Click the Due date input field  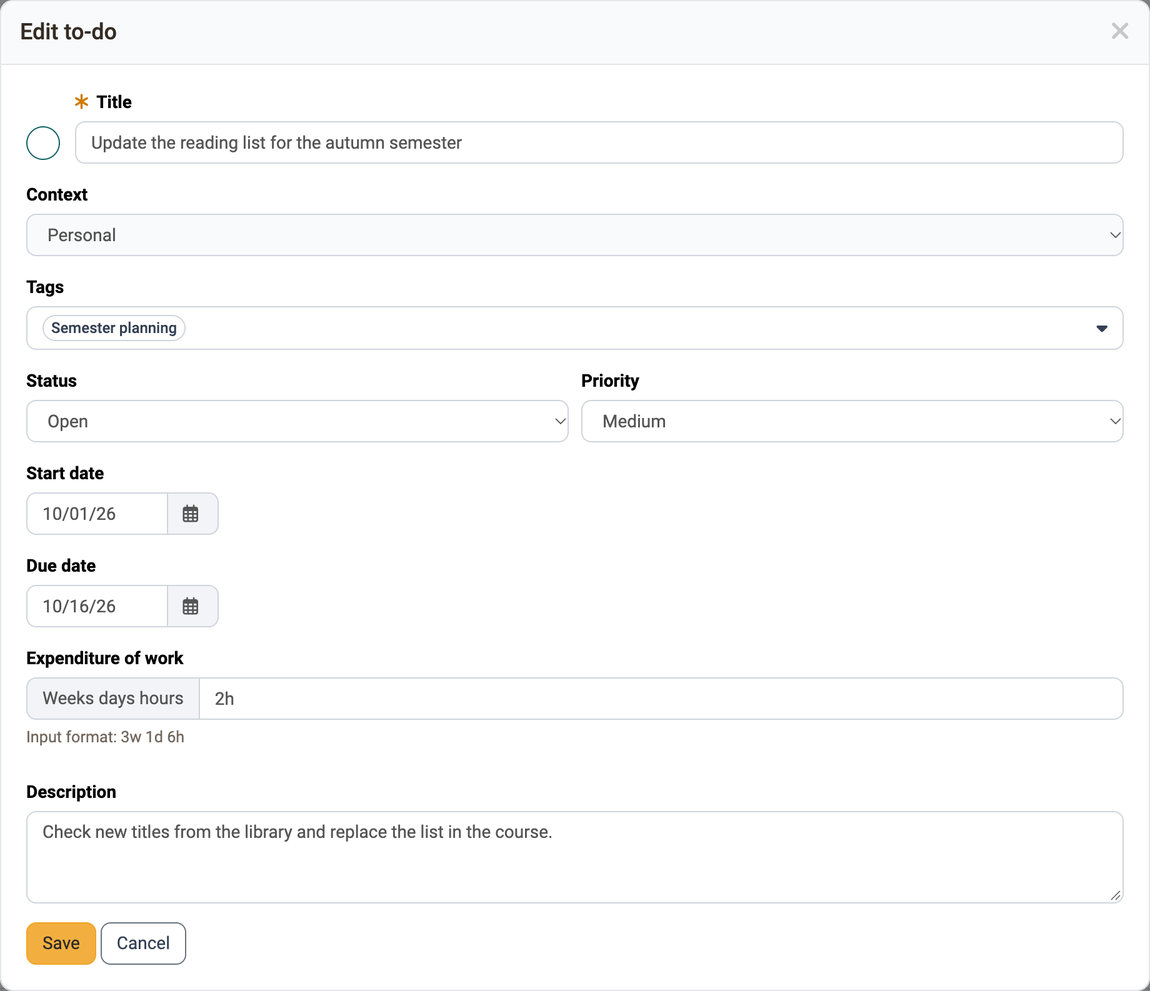[97, 606]
